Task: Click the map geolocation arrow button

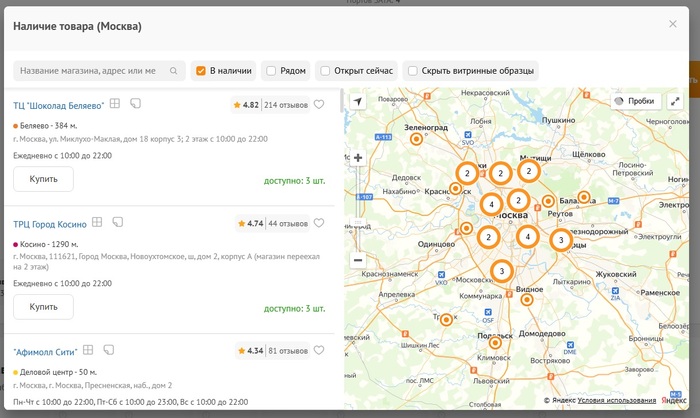Action: pos(358,102)
